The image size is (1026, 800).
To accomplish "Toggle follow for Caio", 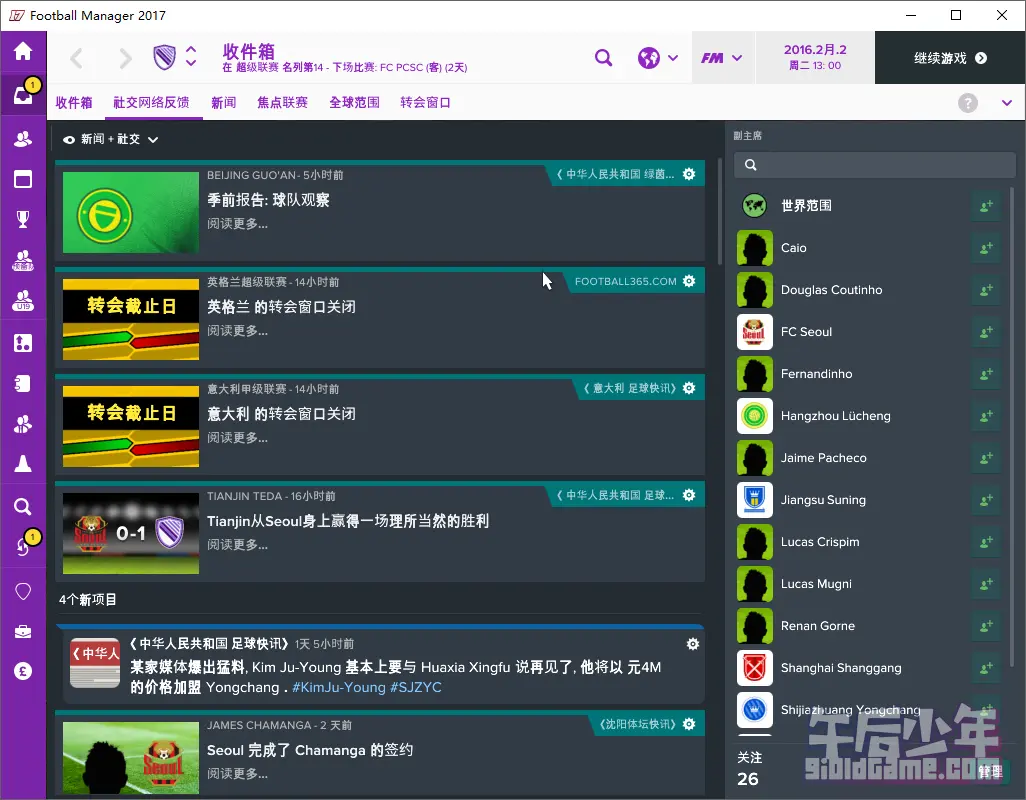I will pos(986,248).
